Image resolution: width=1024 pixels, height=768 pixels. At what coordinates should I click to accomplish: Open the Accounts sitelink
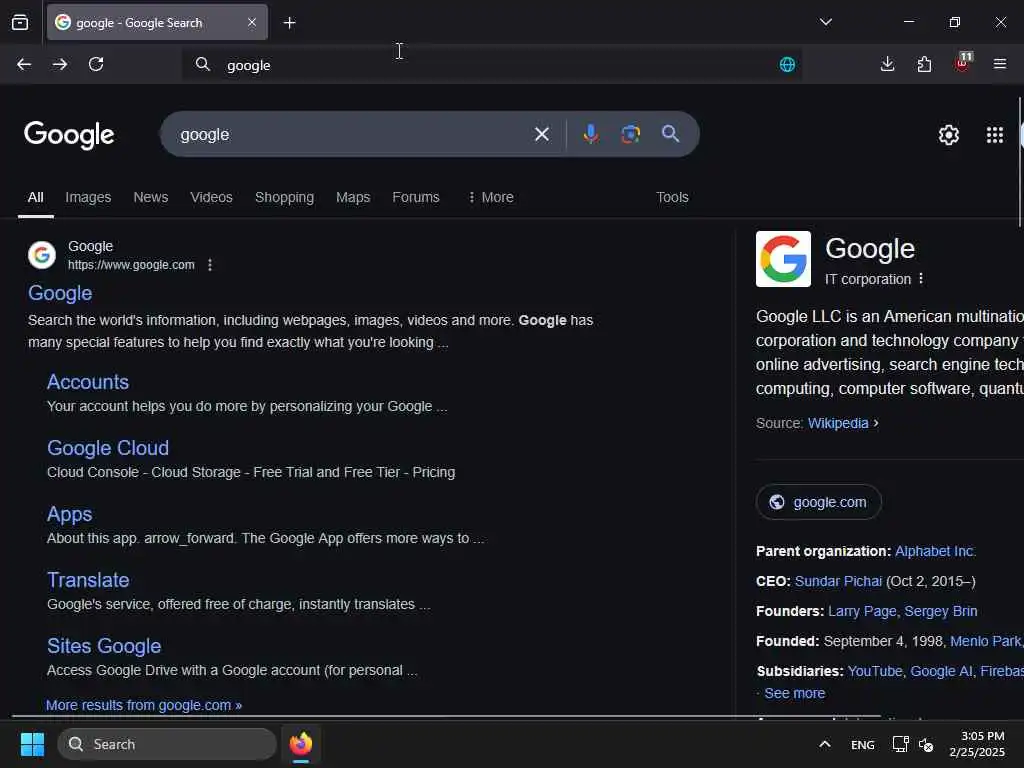pyautogui.click(x=88, y=382)
